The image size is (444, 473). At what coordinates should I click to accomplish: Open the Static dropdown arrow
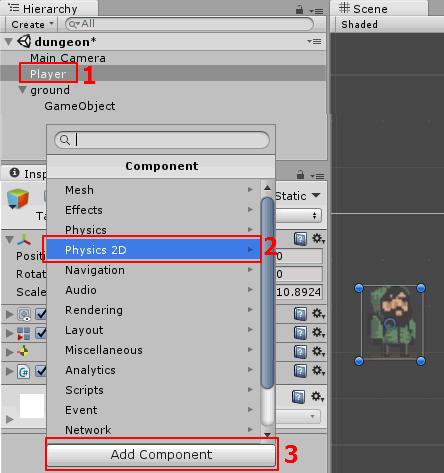(316, 195)
